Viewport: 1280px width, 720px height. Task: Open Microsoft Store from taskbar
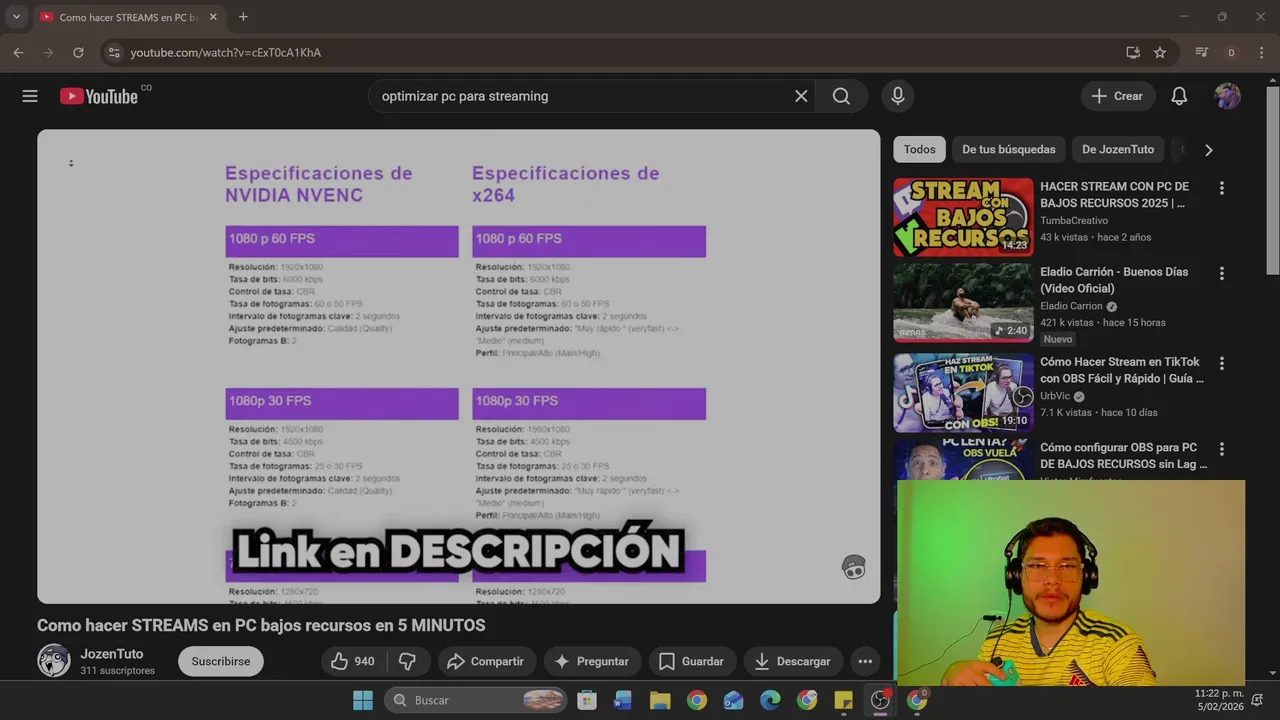click(587, 700)
